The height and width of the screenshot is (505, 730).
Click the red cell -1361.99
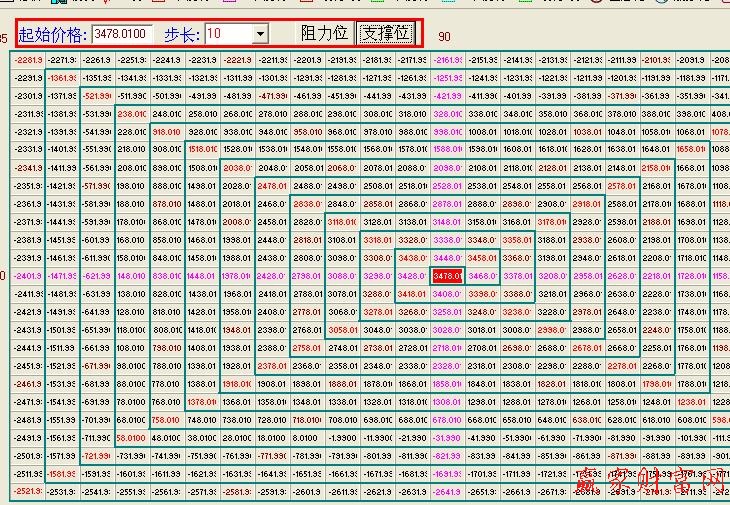pyautogui.click(x=62, y=78)
